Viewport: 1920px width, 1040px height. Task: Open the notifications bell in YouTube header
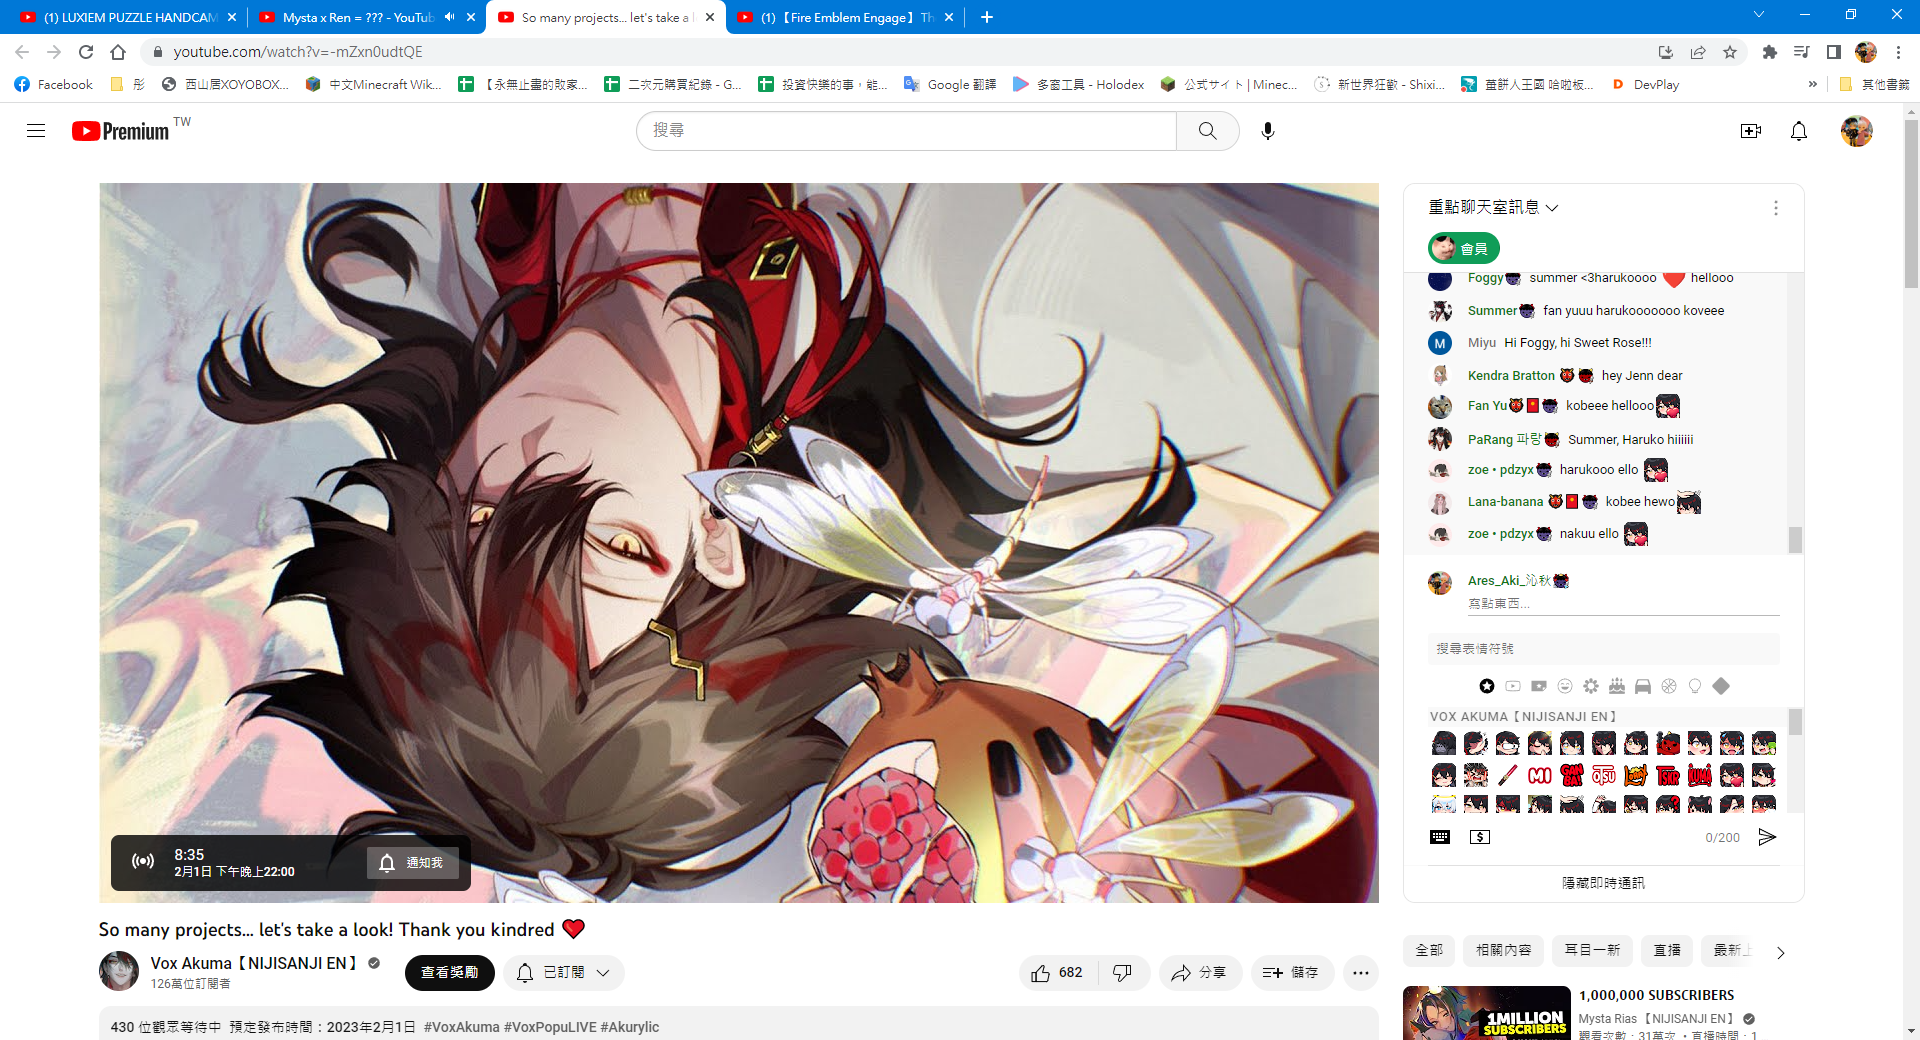pyautogui.click(x=1798, y=131)
